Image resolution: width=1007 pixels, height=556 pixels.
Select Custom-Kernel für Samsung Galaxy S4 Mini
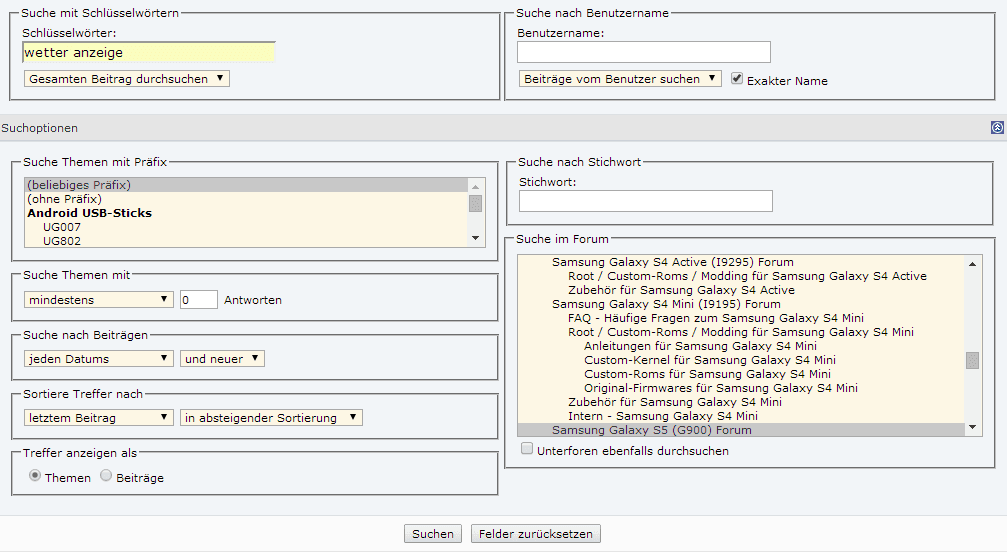pos(741,360)
